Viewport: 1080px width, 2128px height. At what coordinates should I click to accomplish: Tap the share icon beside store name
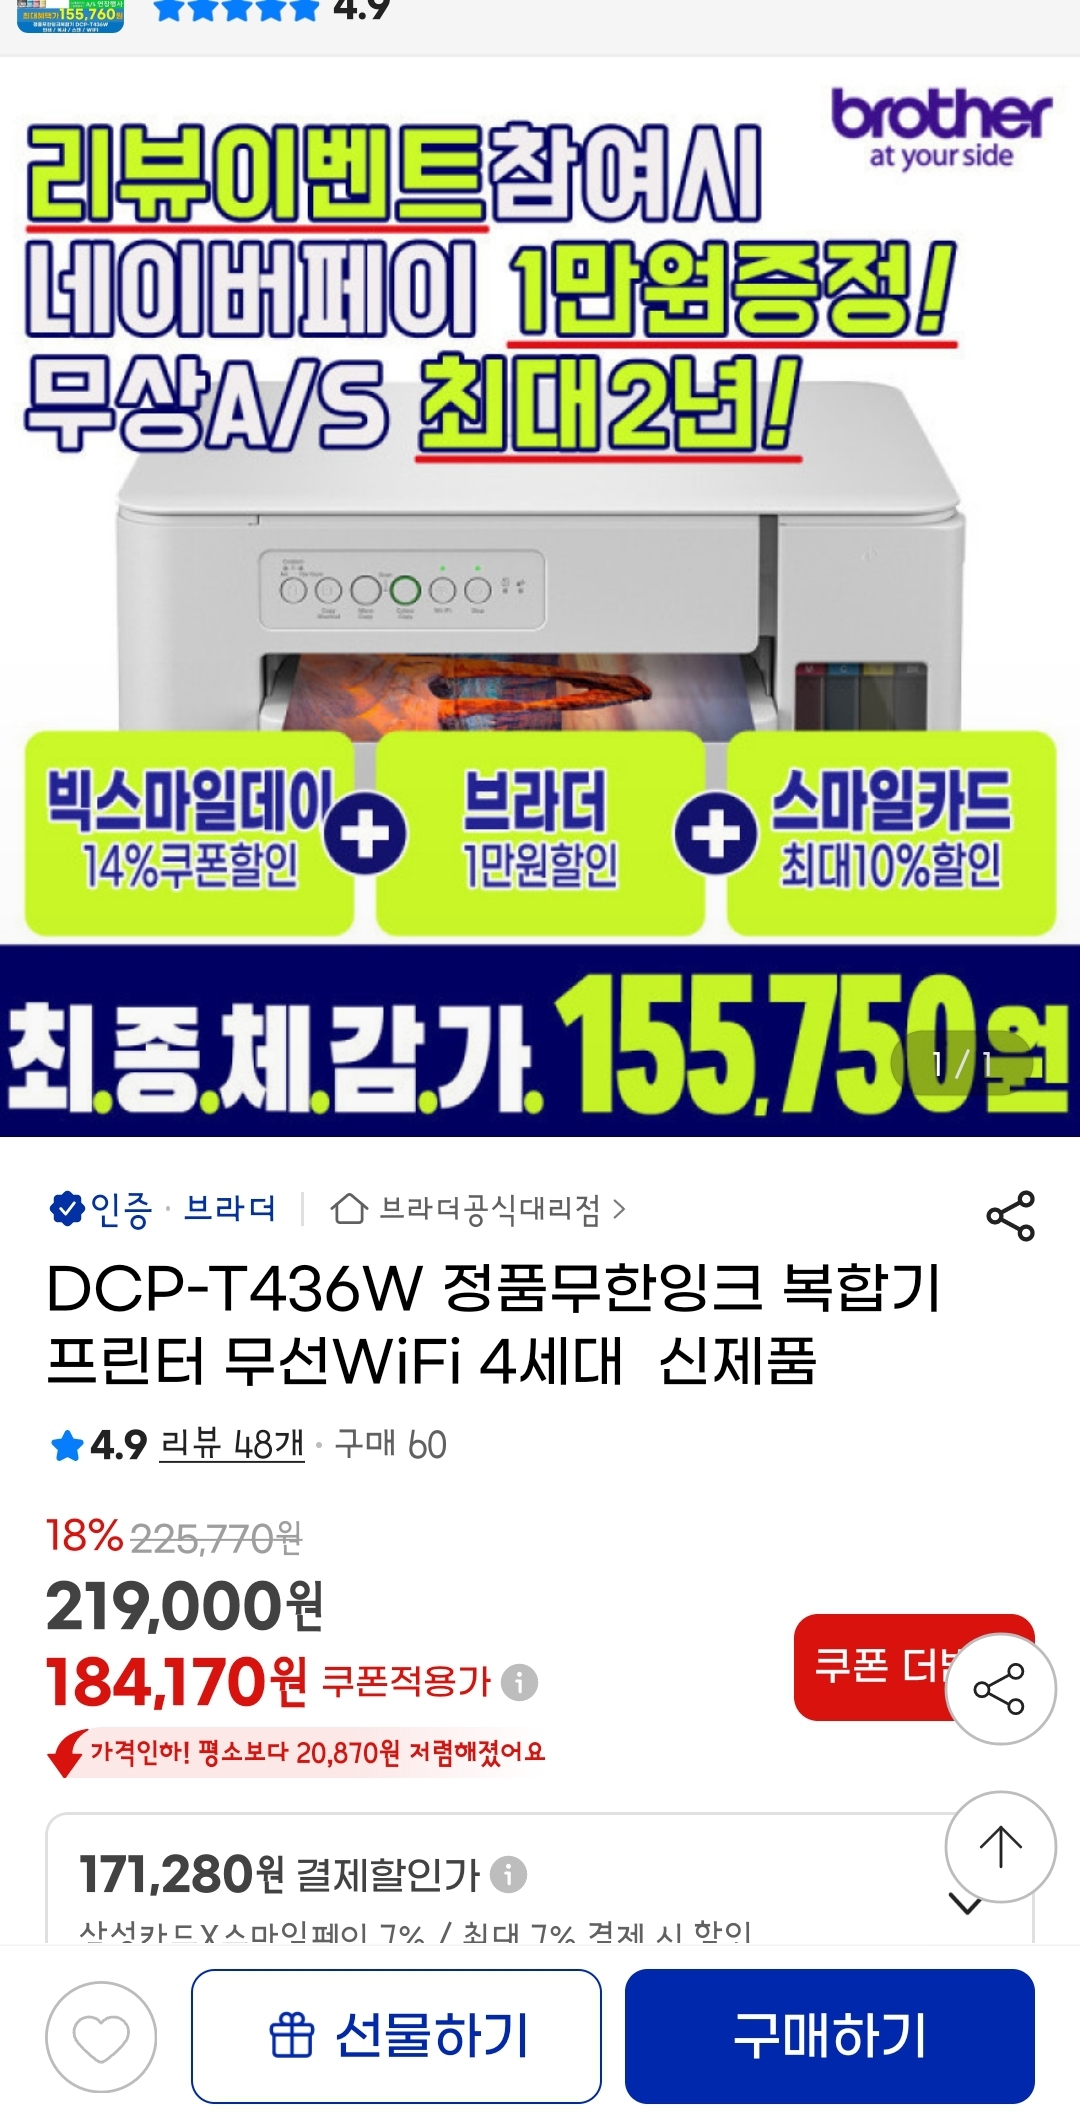click(x=1011, y=1215)
